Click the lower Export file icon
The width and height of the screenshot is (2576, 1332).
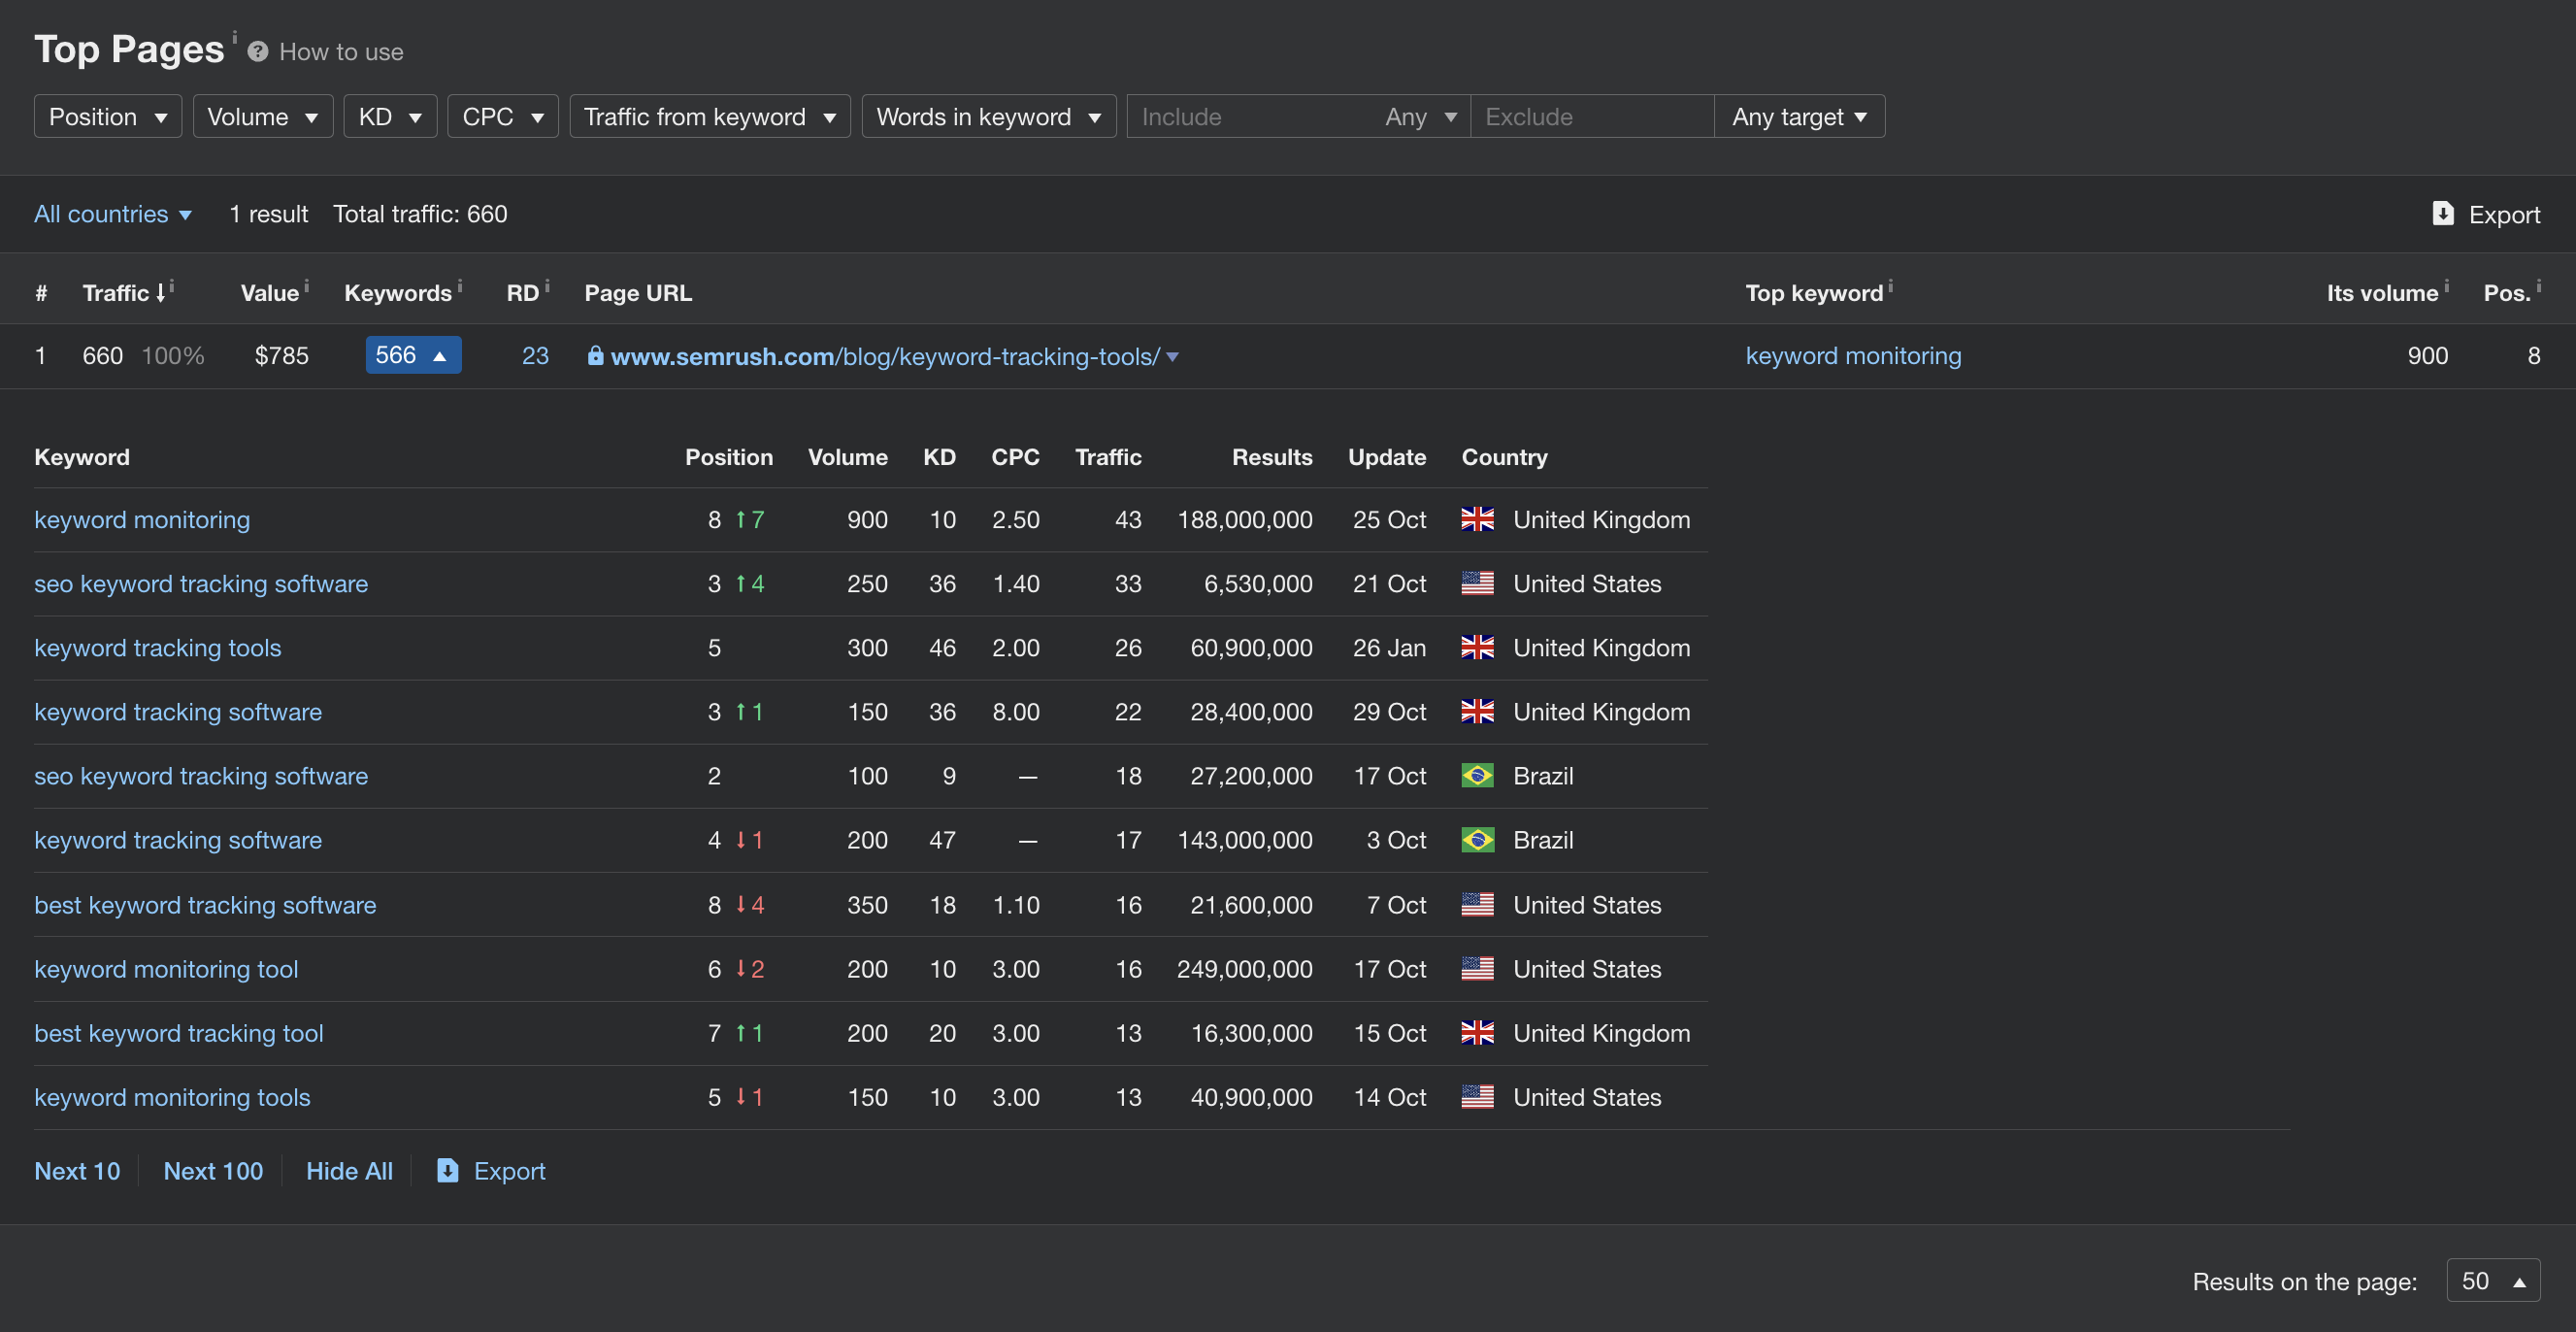[448, 1170]
